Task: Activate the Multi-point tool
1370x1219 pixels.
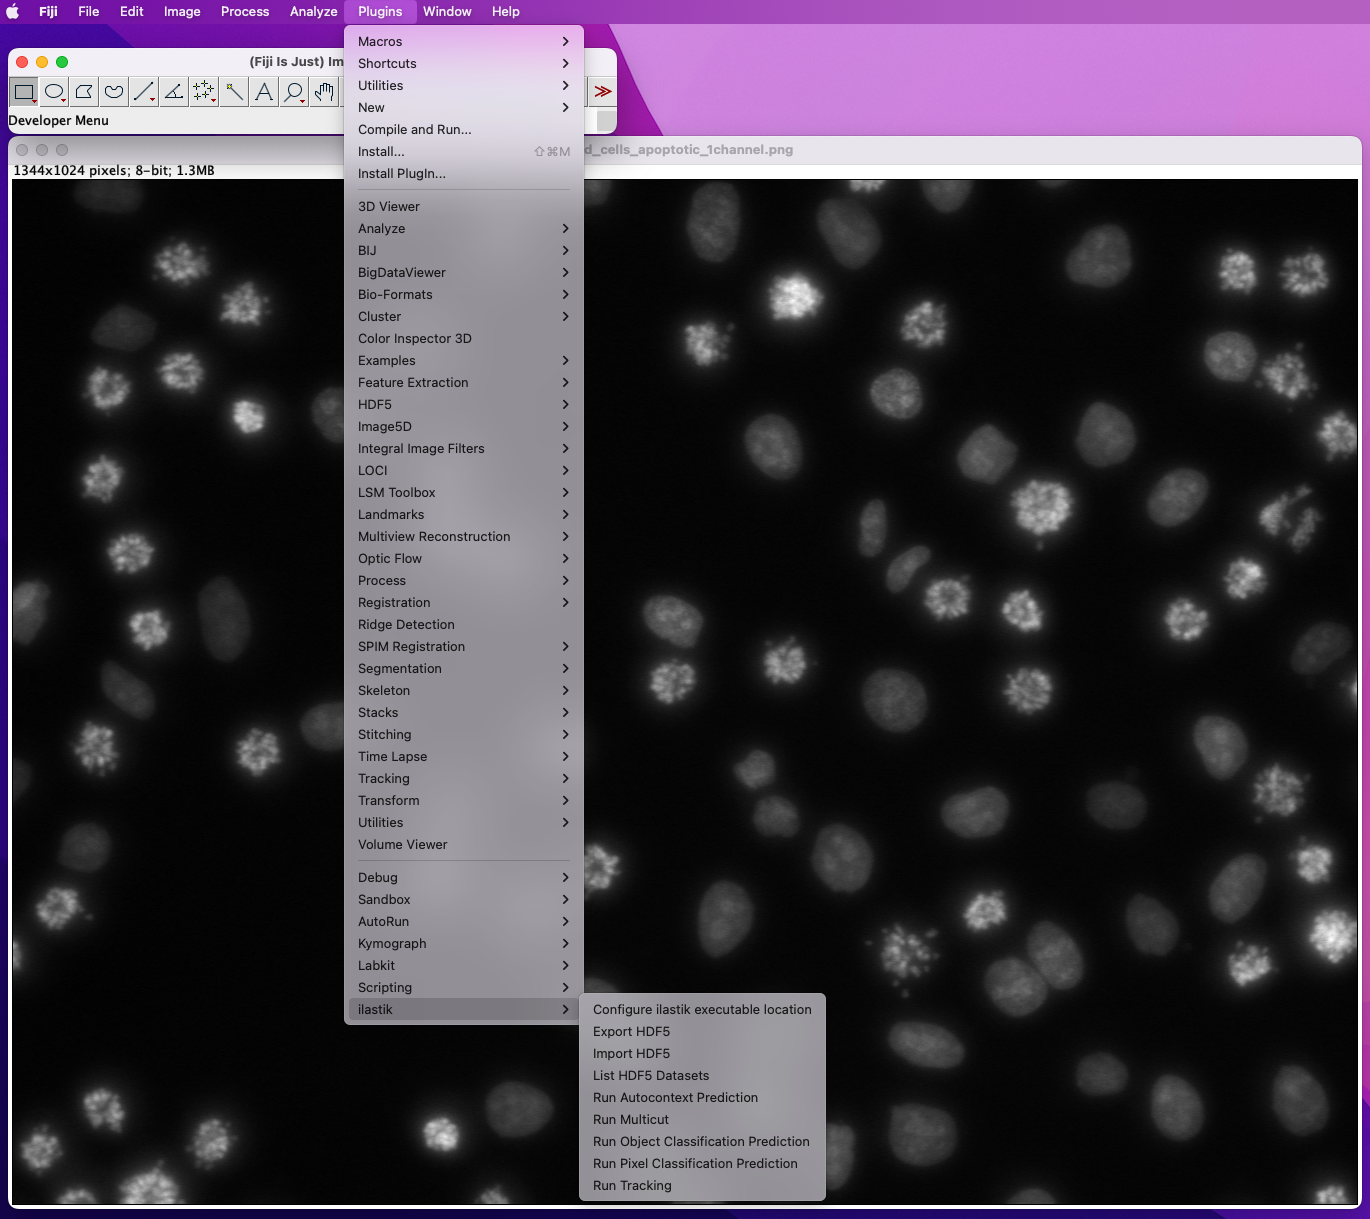Action: point(204,92)
